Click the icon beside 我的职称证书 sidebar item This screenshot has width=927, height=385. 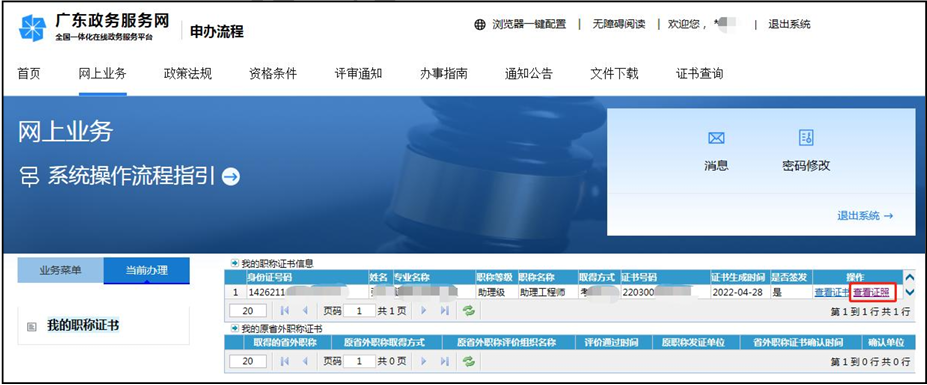pyautogui.click(x=32, y=326)
